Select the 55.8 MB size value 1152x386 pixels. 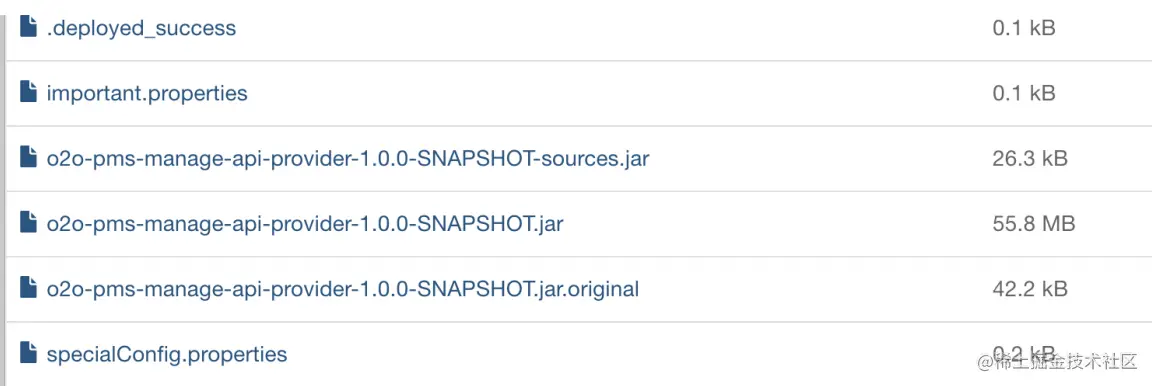click(1034, 224)
